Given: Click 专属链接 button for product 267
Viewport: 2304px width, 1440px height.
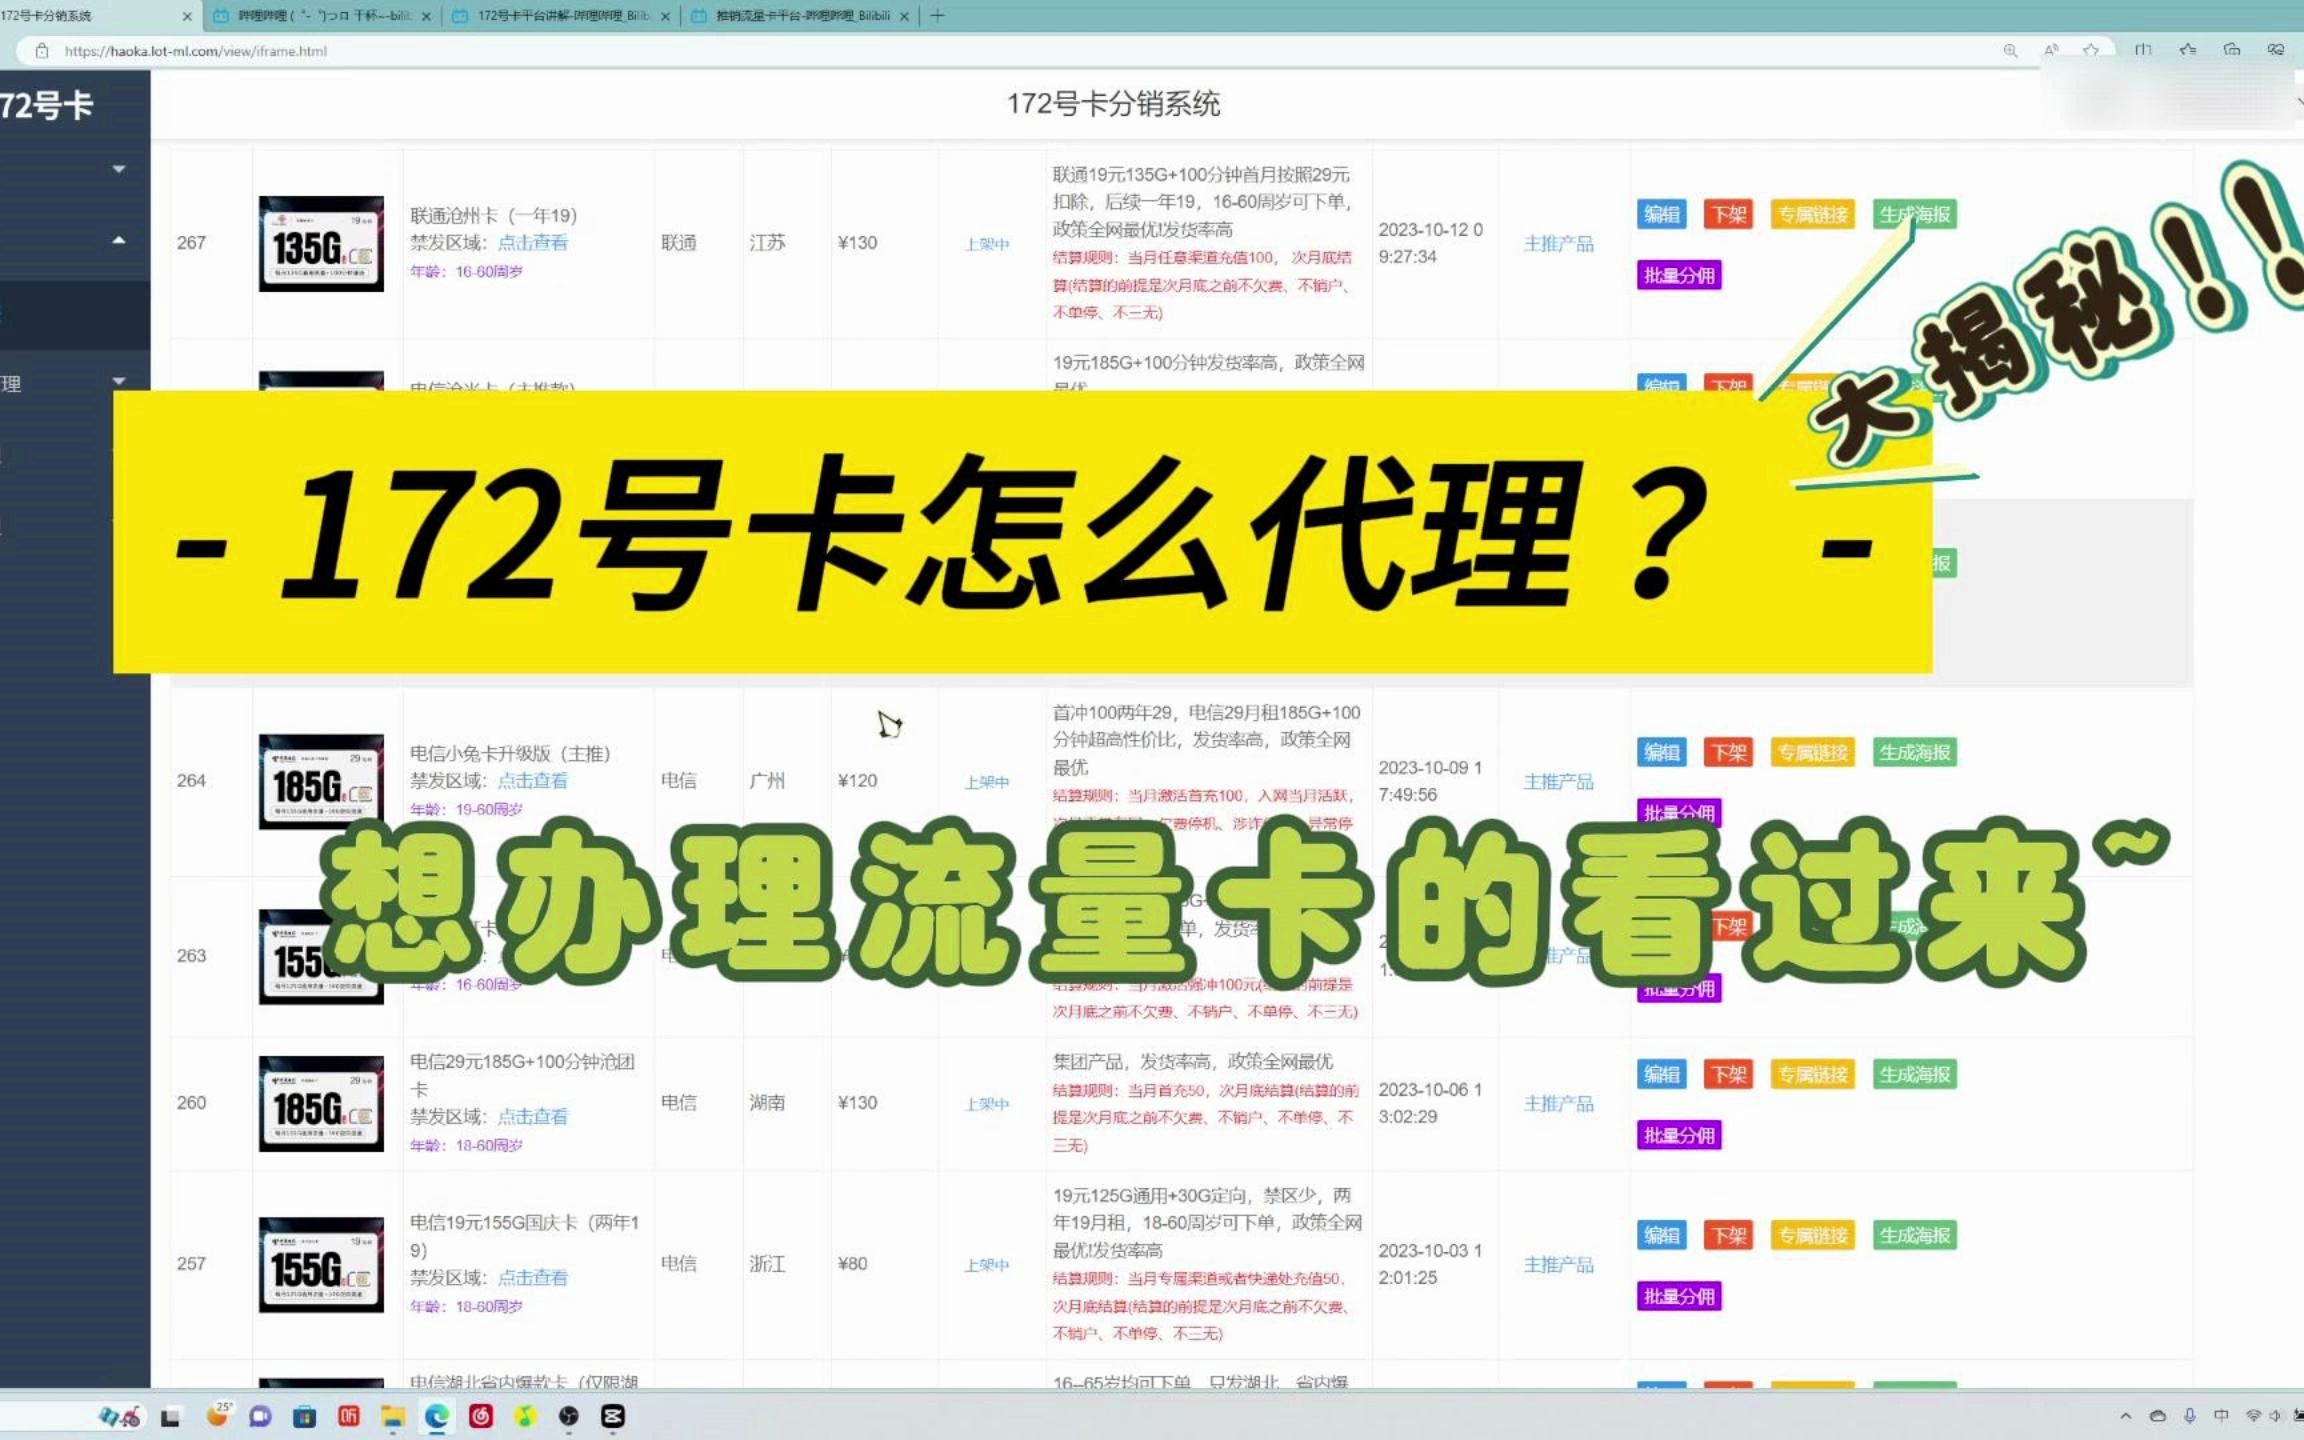Looking at the screenshot, I should 1812,214.
